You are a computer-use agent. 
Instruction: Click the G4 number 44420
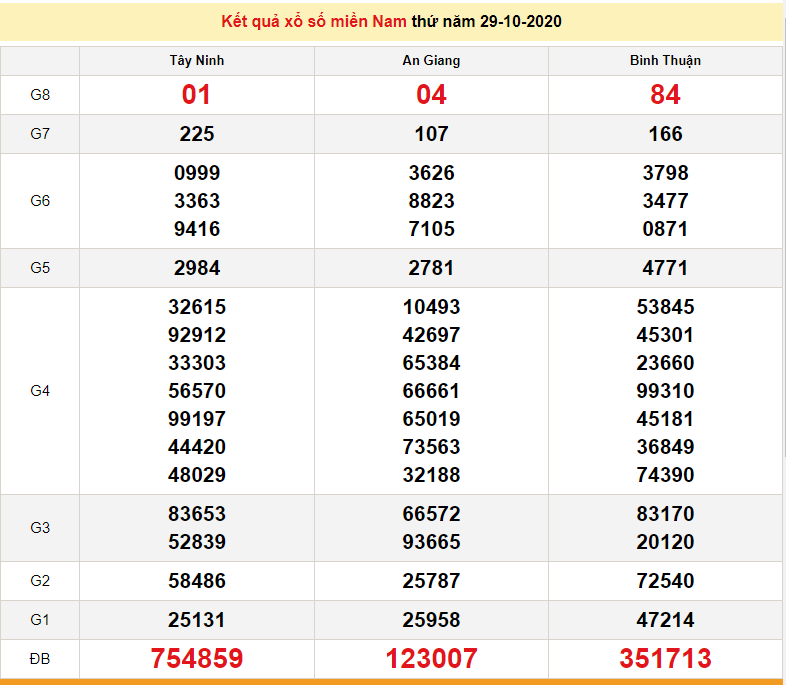tap(197, 447)
